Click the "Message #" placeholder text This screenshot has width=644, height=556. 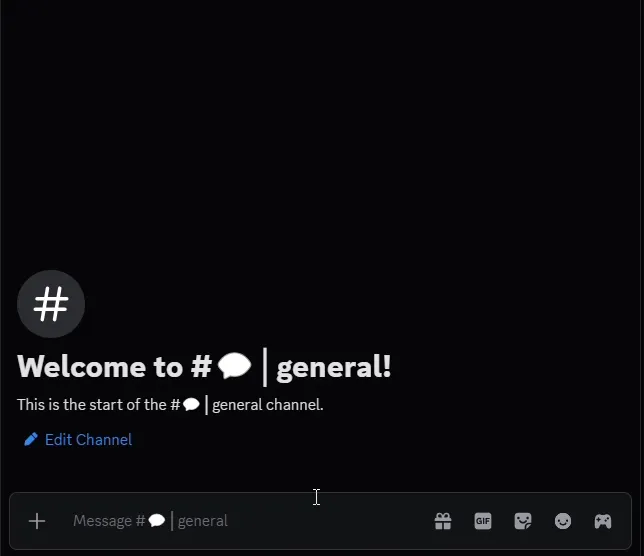[x=109, y=521]
